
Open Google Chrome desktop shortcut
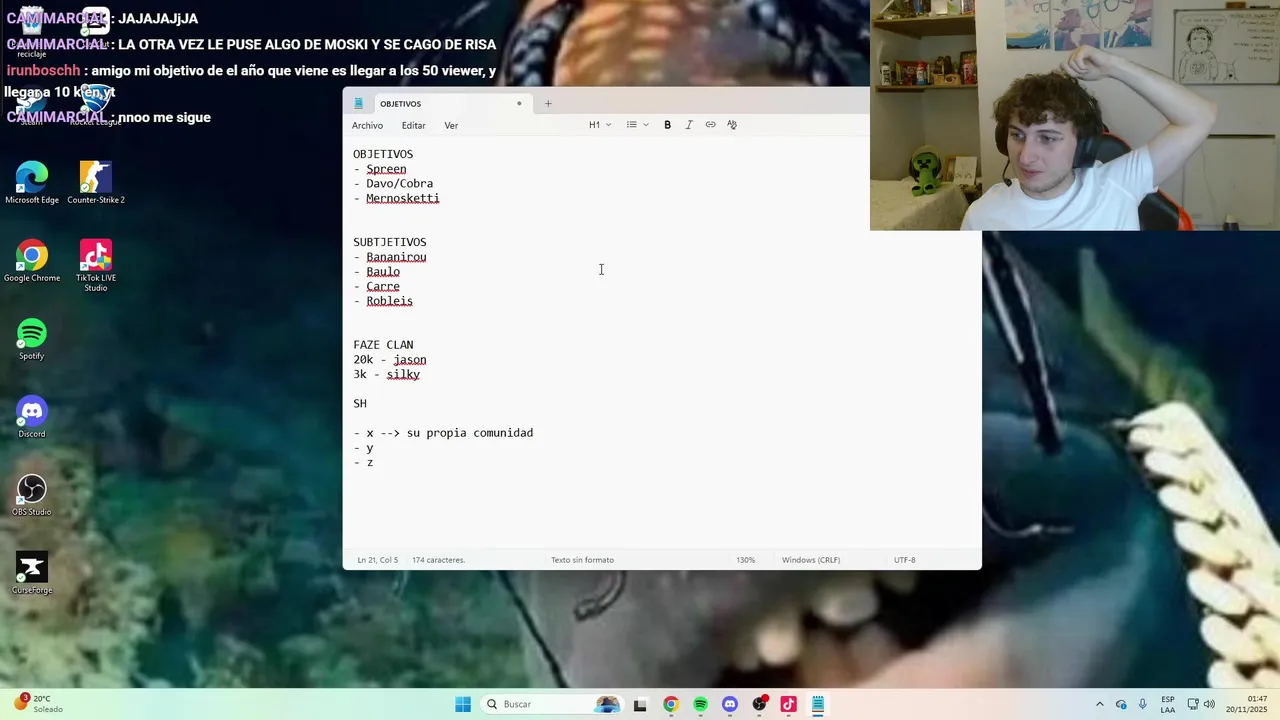click(x=32, y=261)
